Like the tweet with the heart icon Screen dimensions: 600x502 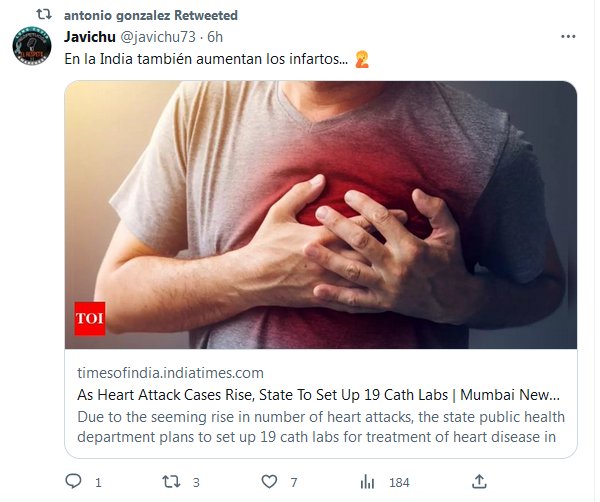[x=268, y=482]
